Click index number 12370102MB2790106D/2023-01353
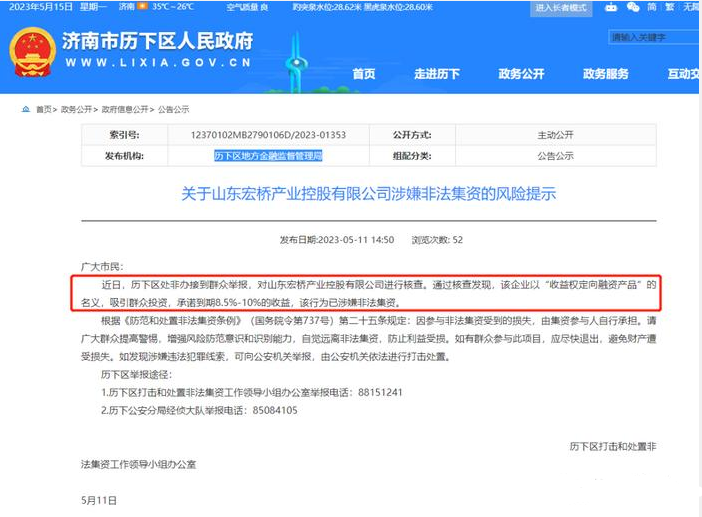 coord(268,135)
